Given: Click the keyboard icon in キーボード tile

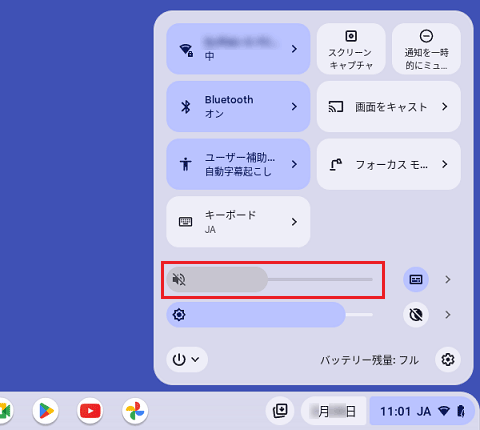Looking at the screenshot, I should (185, 222).
